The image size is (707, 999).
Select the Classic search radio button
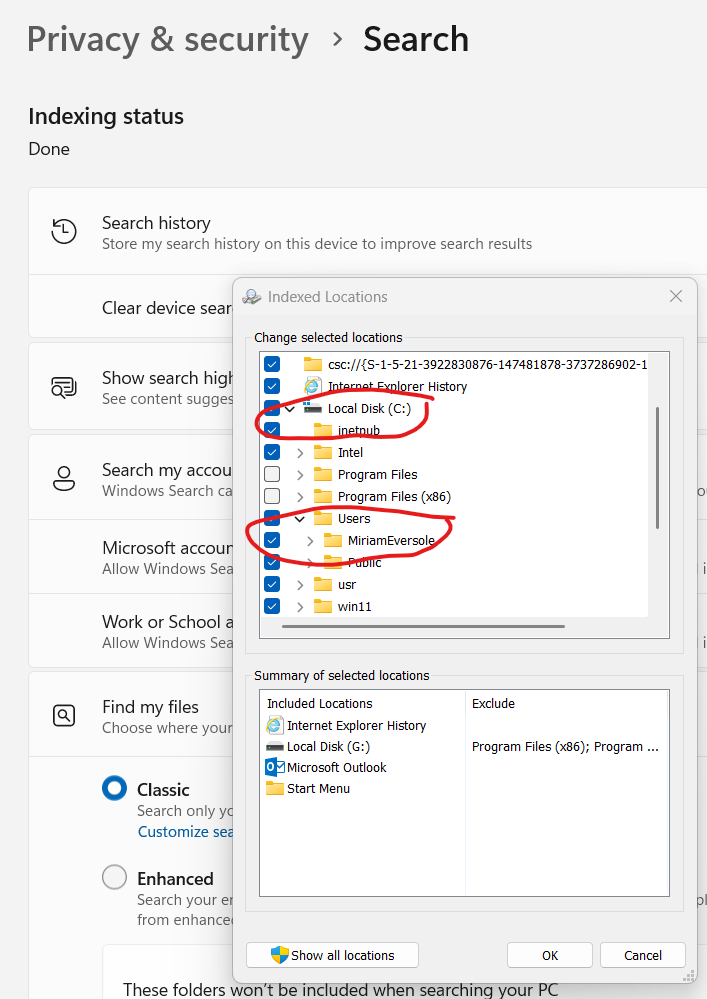coord(115,788)
